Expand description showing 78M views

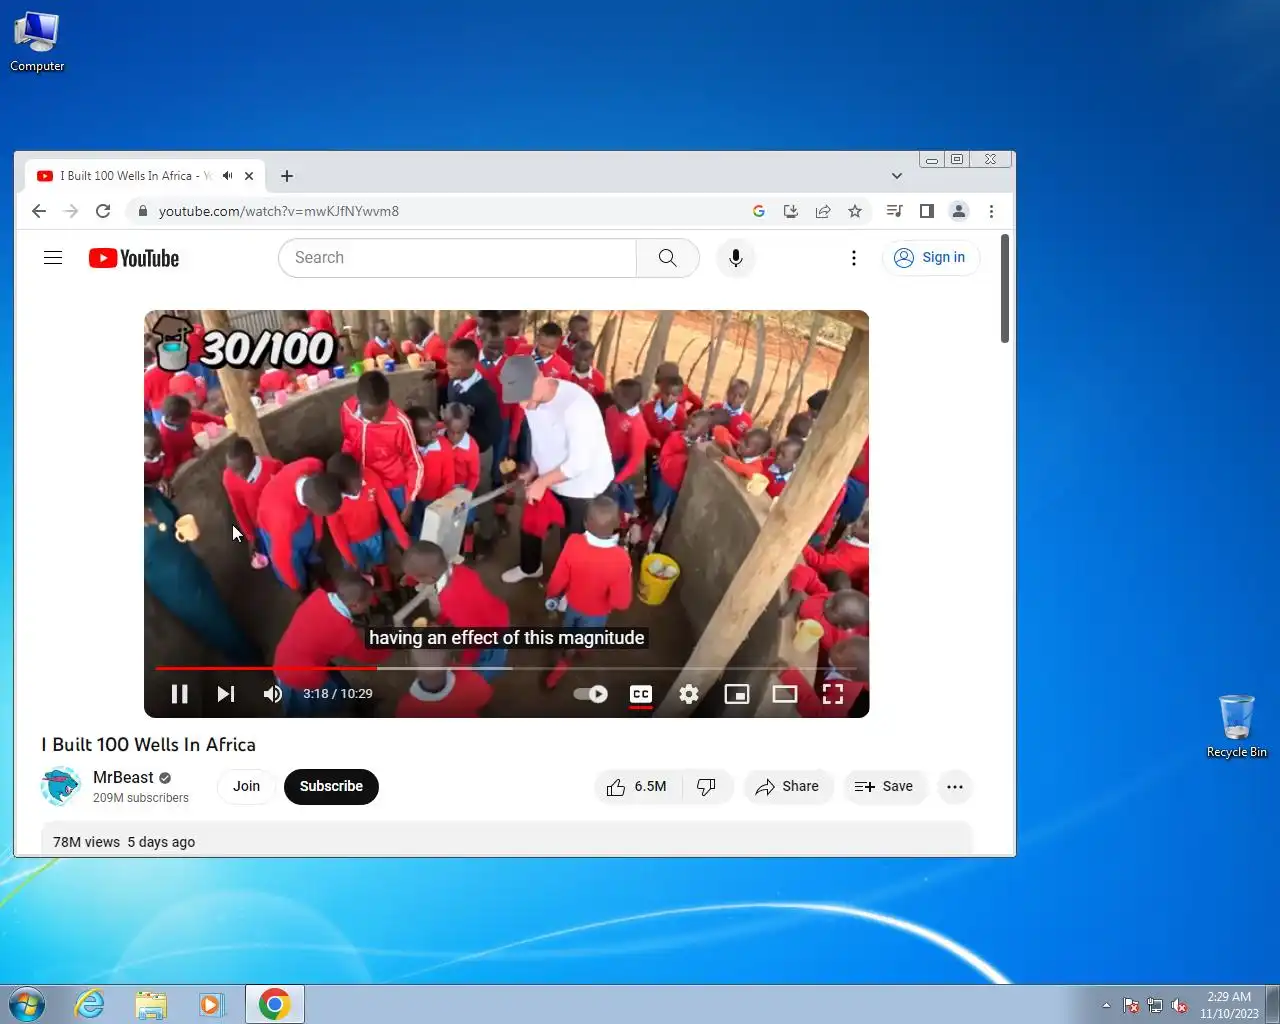coord(506,840)
